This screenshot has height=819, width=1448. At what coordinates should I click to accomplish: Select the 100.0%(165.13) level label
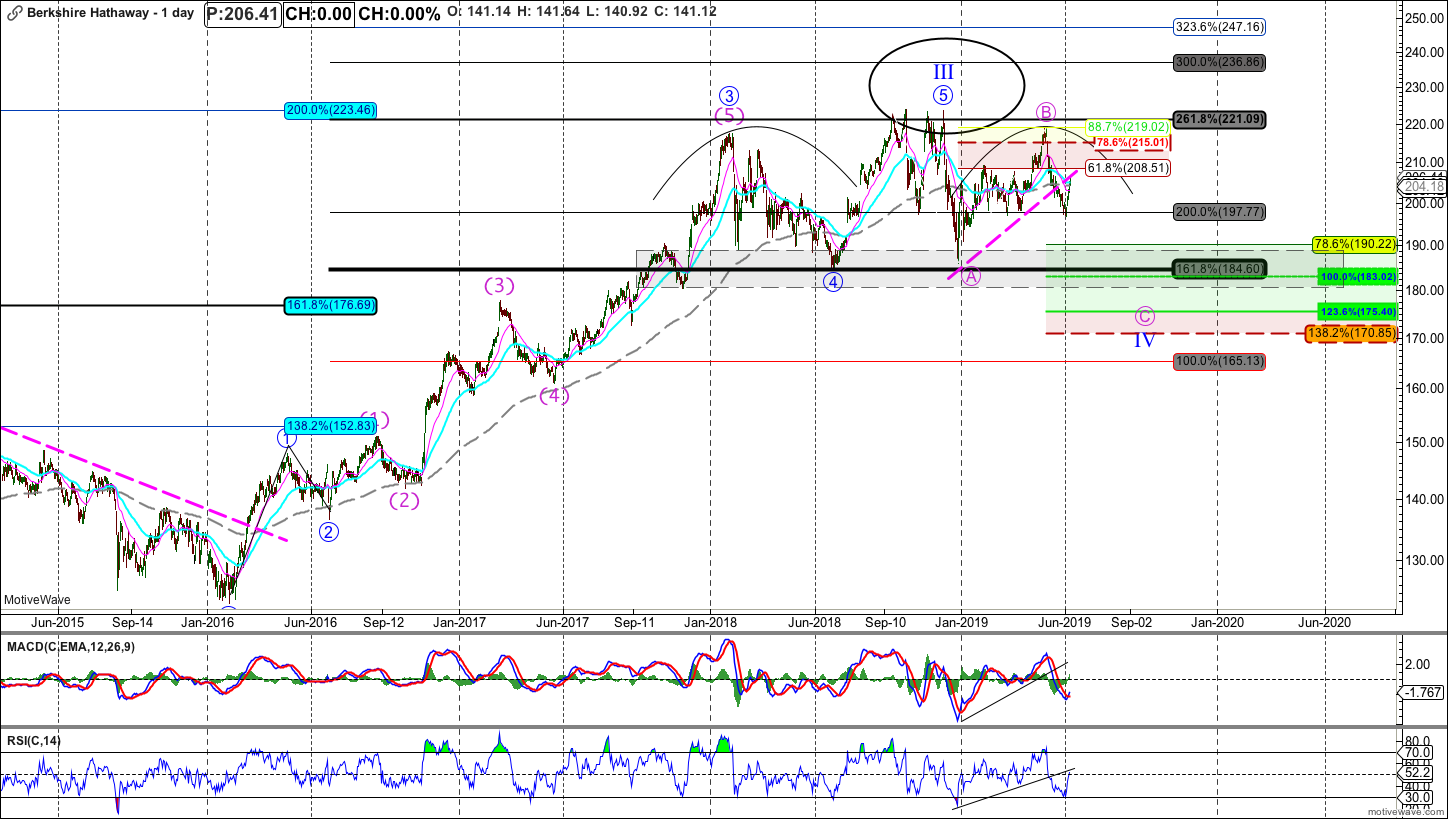pyautogui.click(x=1220, y=362)
